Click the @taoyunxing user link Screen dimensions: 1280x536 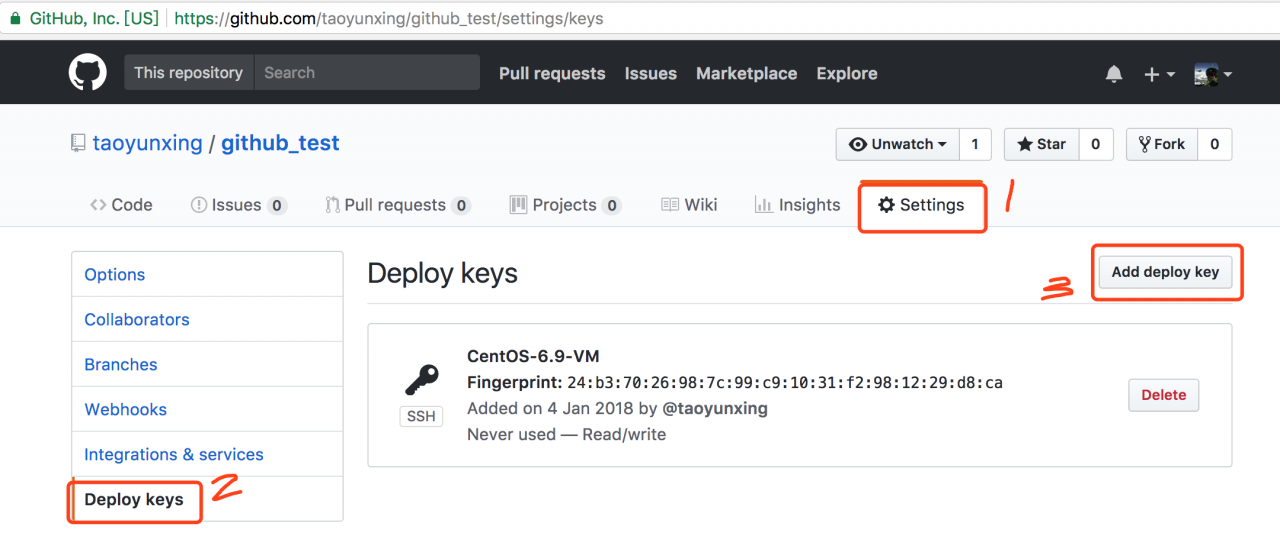(715, 408)
